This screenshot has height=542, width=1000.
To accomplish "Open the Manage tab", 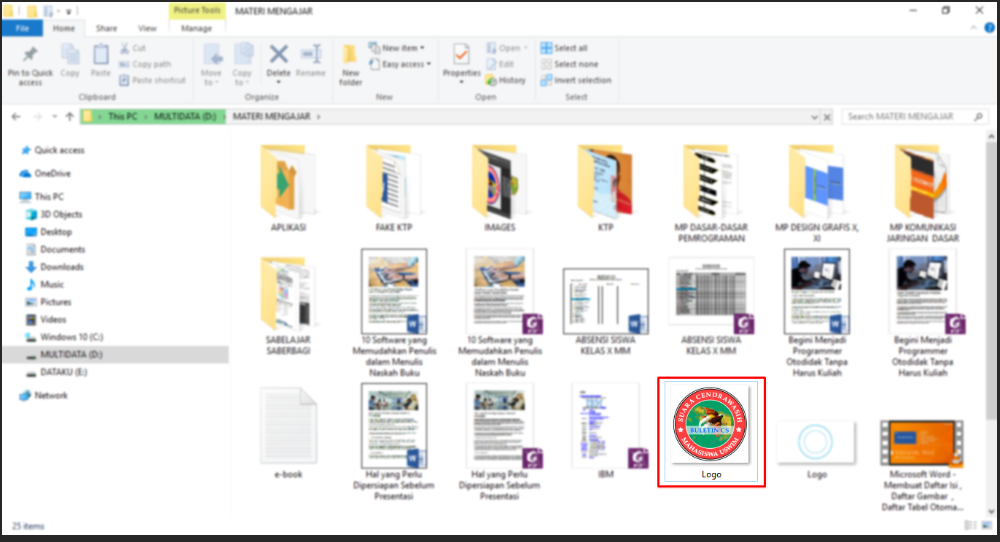I will pos(196,28).
